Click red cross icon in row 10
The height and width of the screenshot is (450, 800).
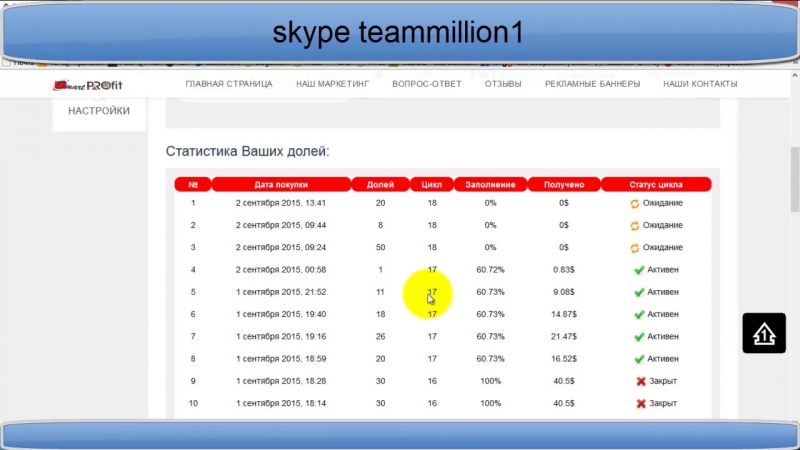click(641, 404)
